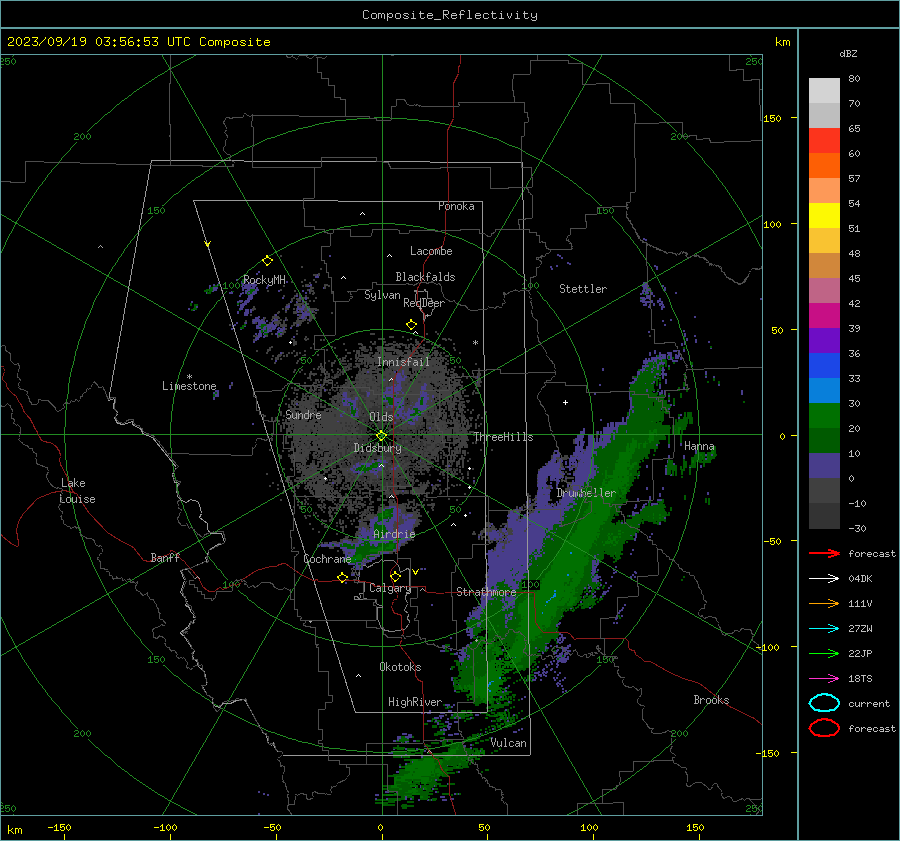Click the Banff label on map
This screenshot has height=841, width=900.
tap(165, 558)
